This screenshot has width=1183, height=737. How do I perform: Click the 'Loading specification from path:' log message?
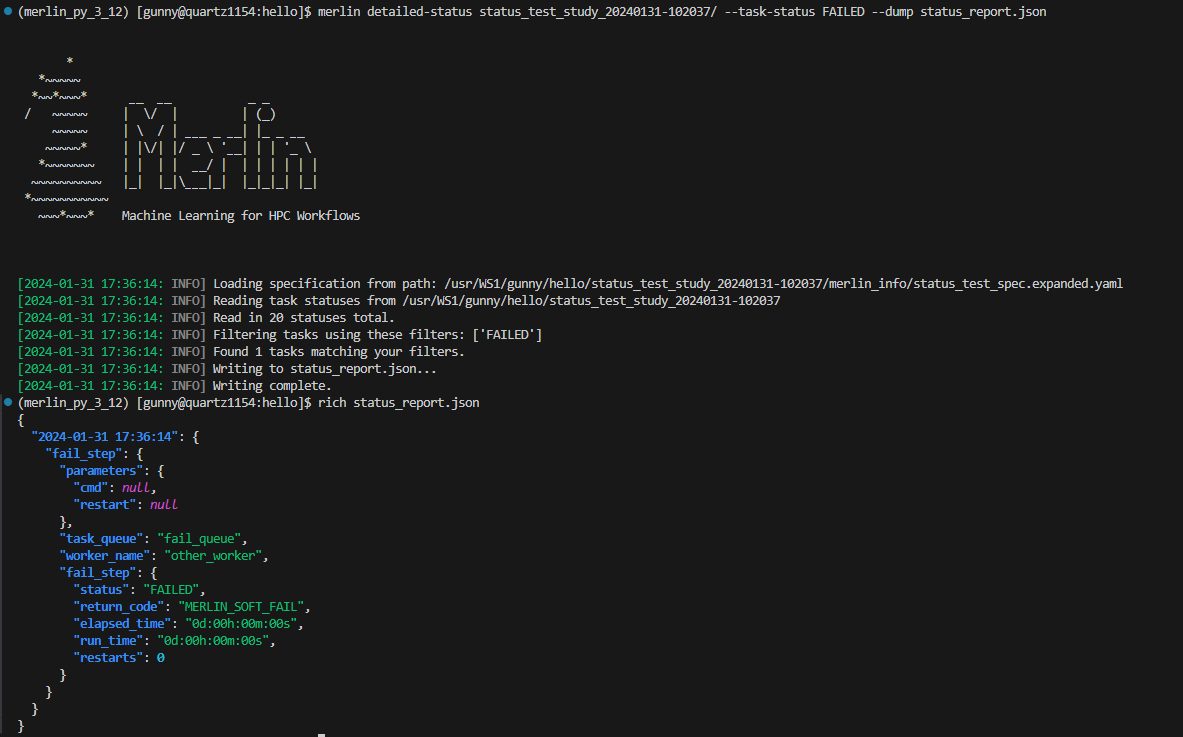click(x=324, y=284)
